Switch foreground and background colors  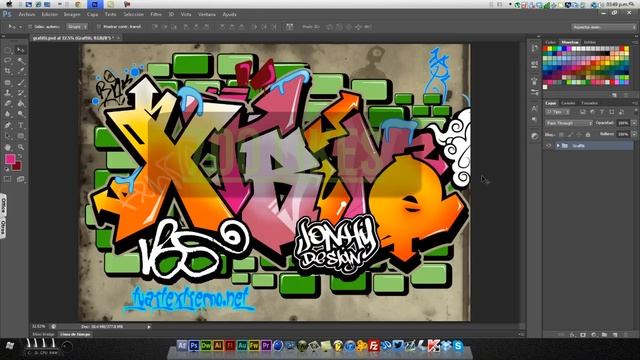coord(20,156)
